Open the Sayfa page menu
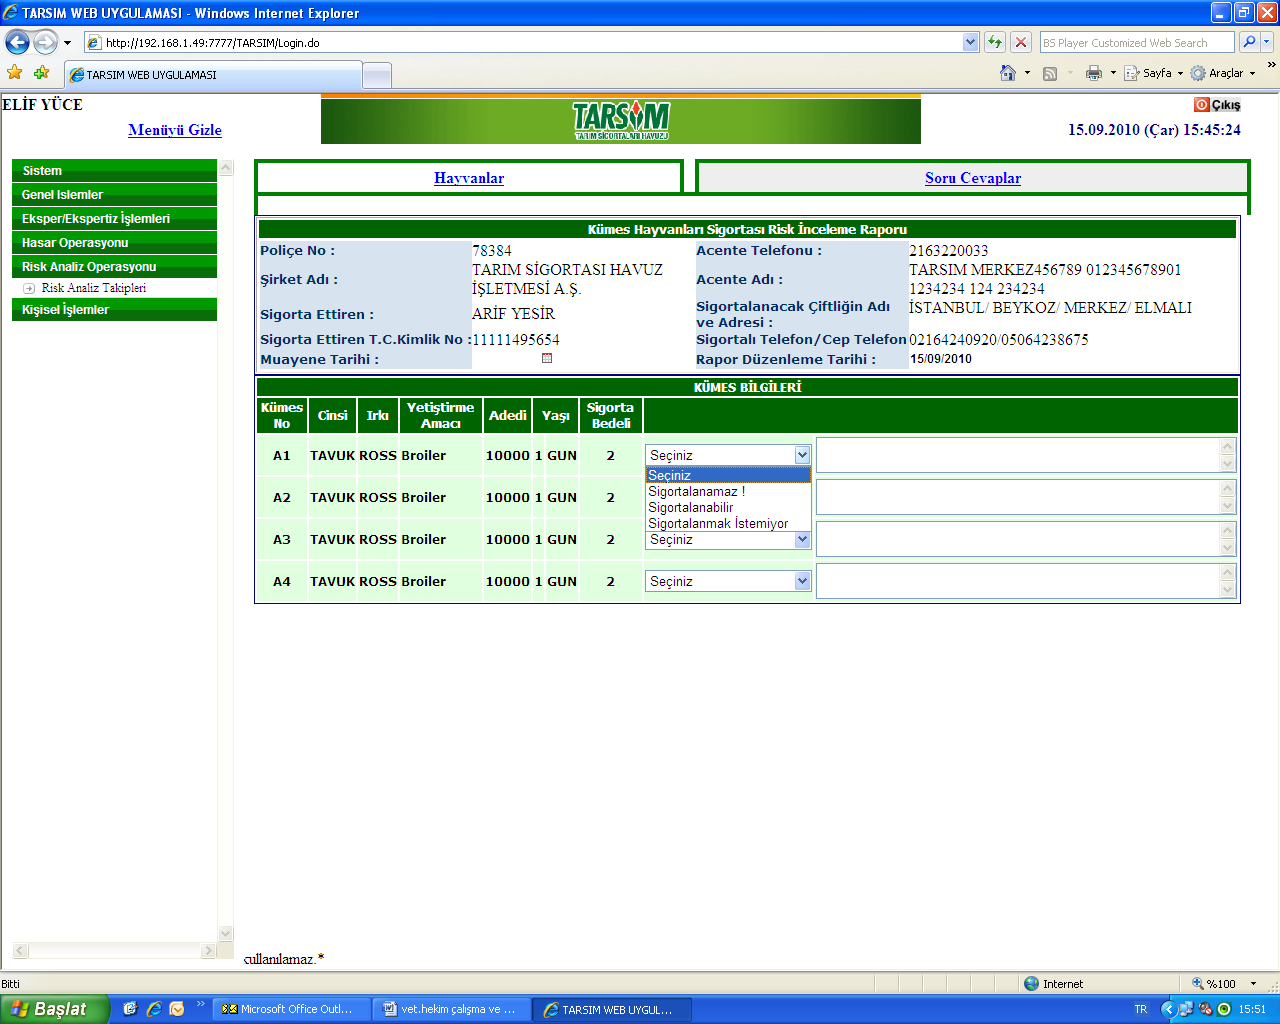The image size is (1280, 1024). [1153, 73]
